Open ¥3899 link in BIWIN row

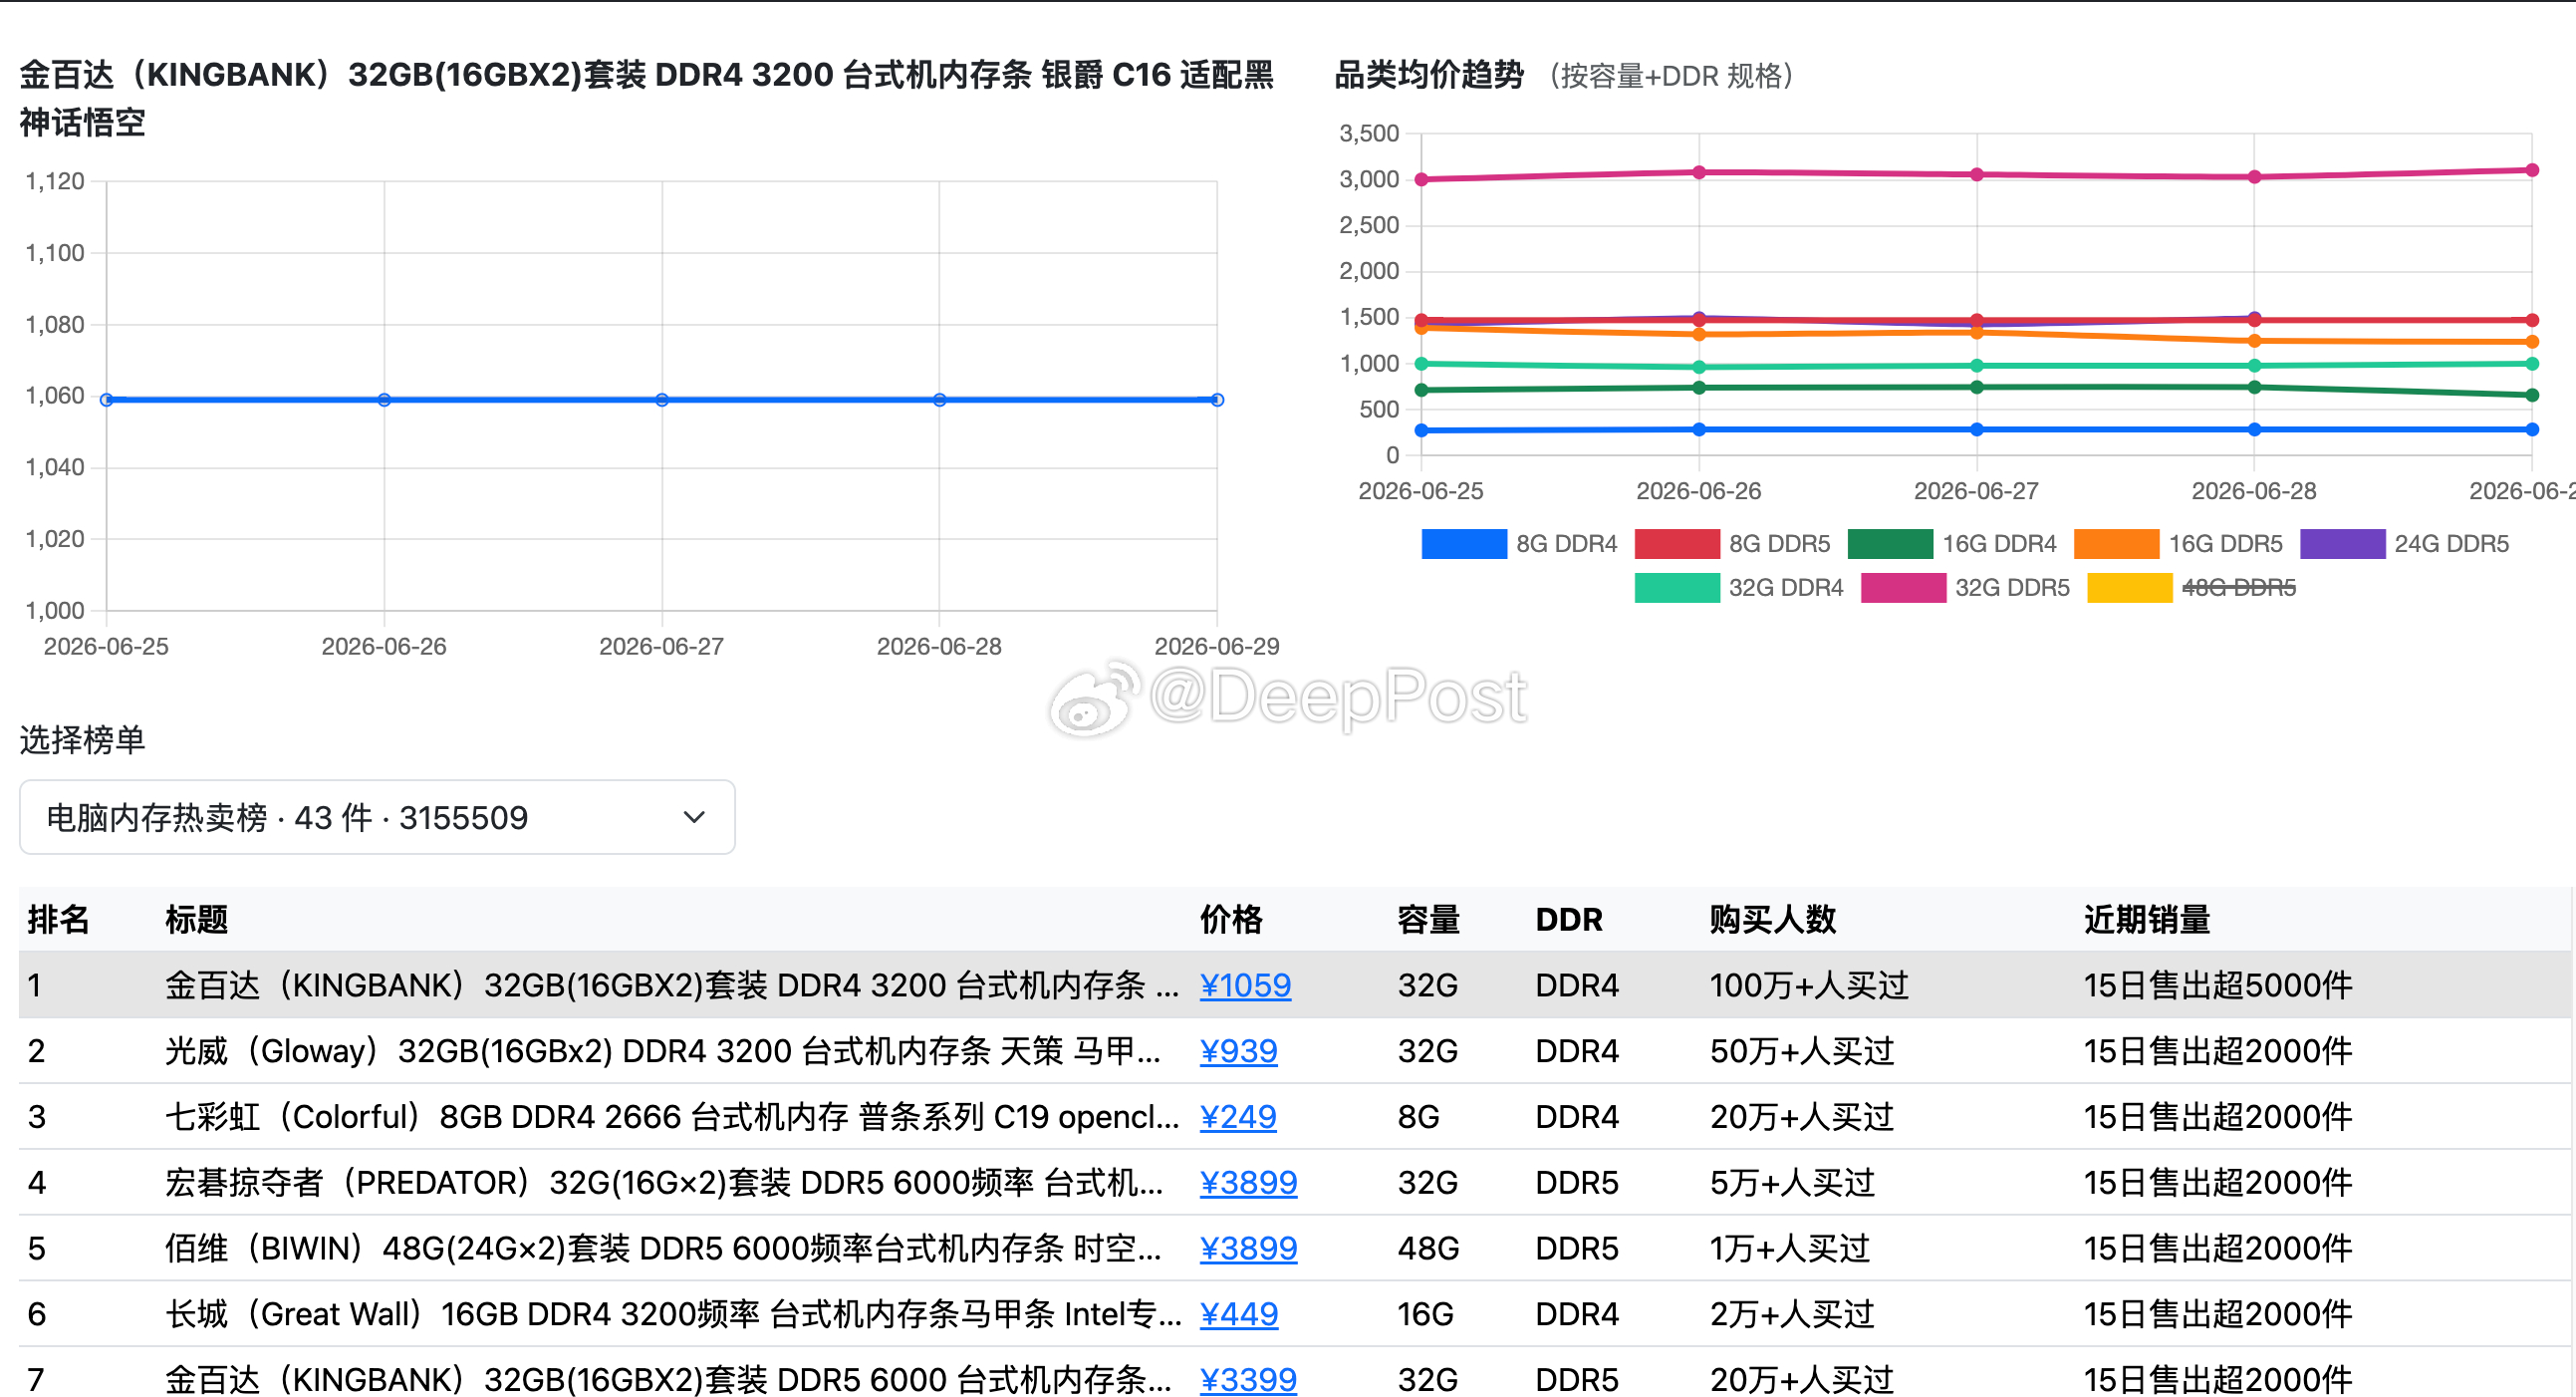tap(1248, 1248)
